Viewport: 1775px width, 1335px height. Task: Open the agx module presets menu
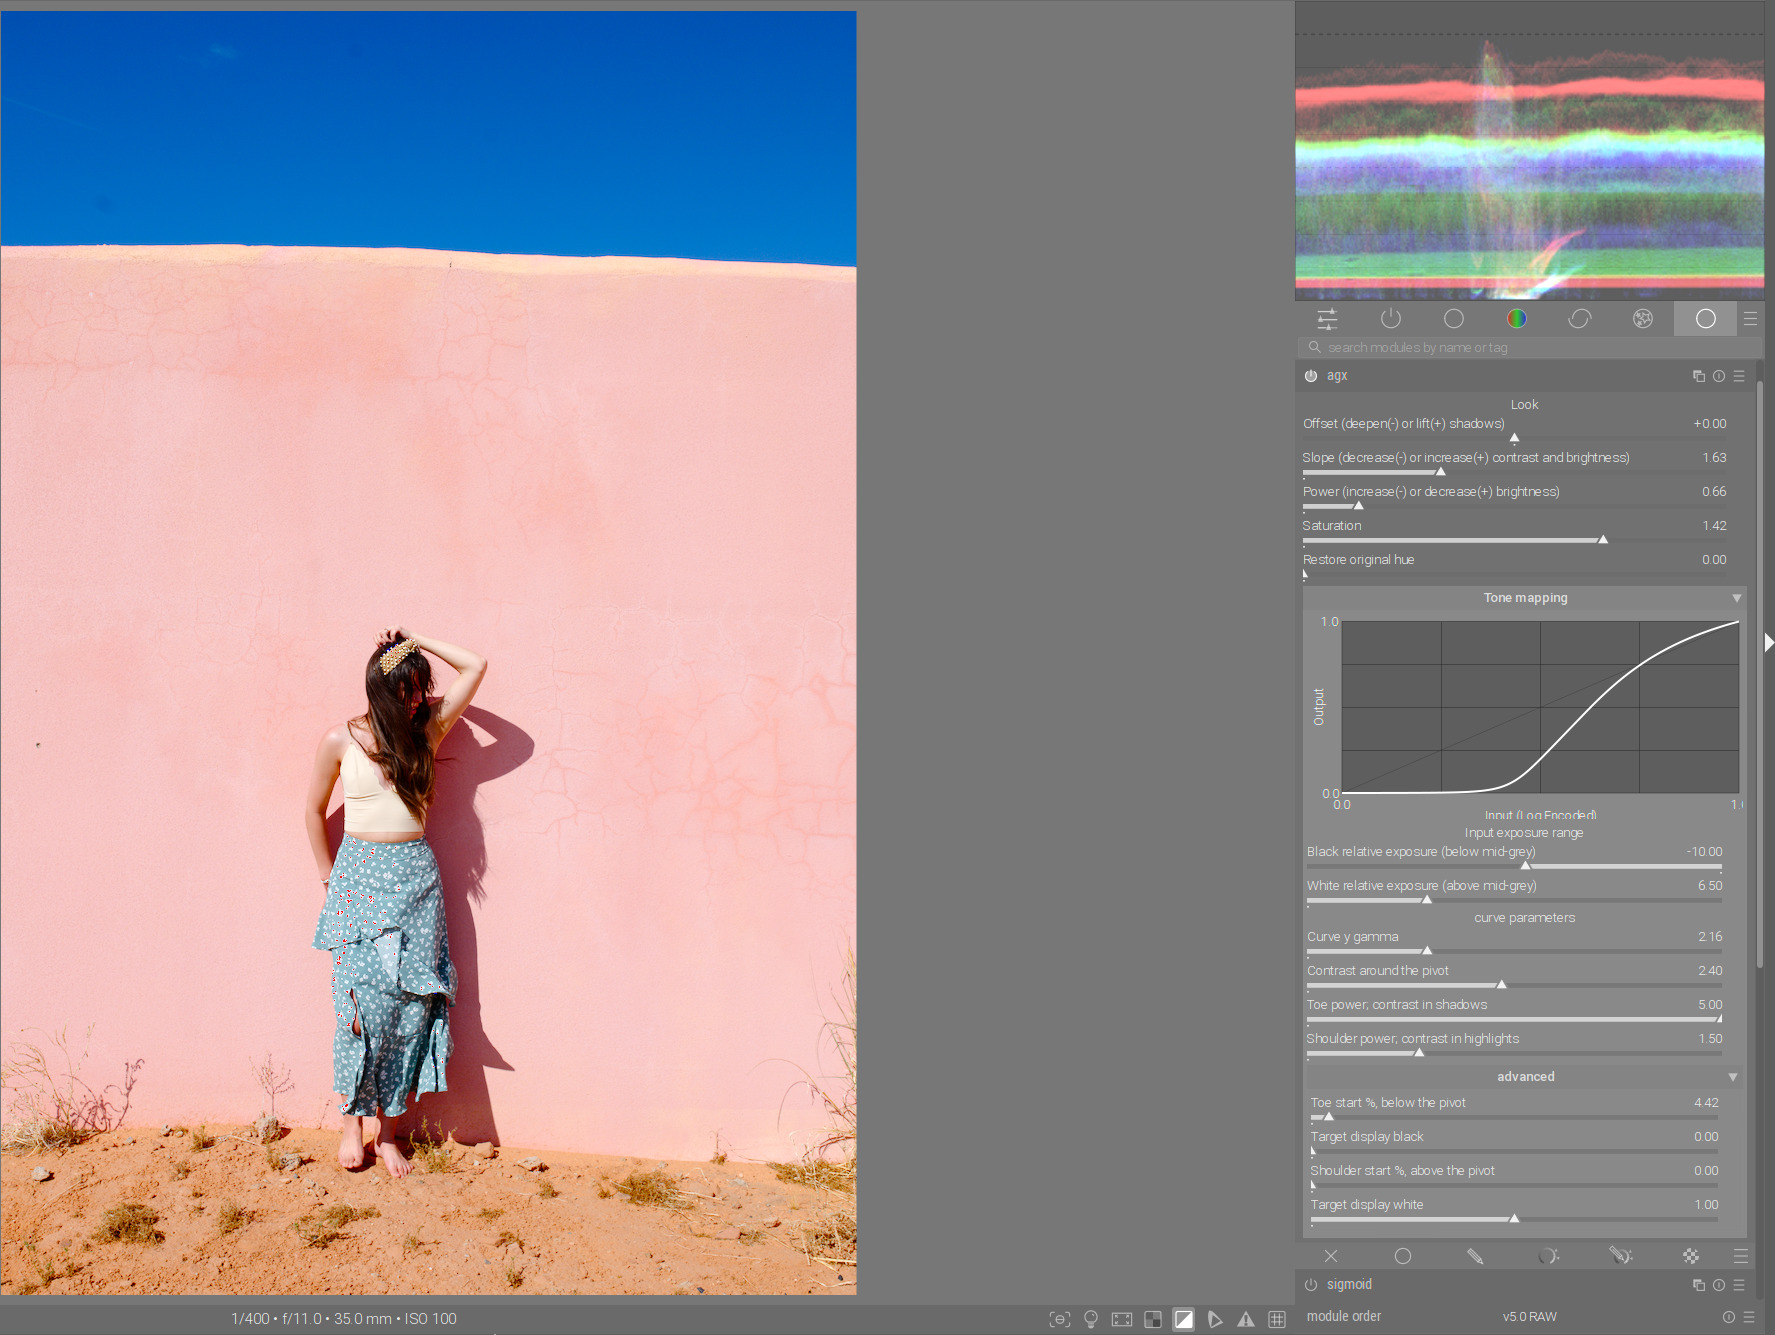[x=1739, y=376]
